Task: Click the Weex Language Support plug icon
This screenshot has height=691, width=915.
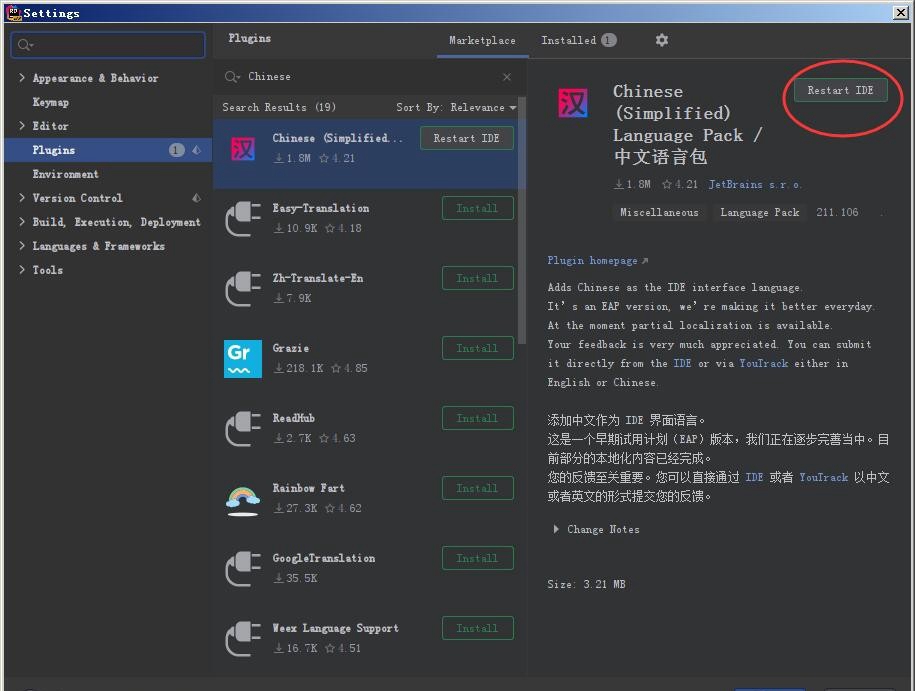Action: pyautogui.click(x=243, y=638)
